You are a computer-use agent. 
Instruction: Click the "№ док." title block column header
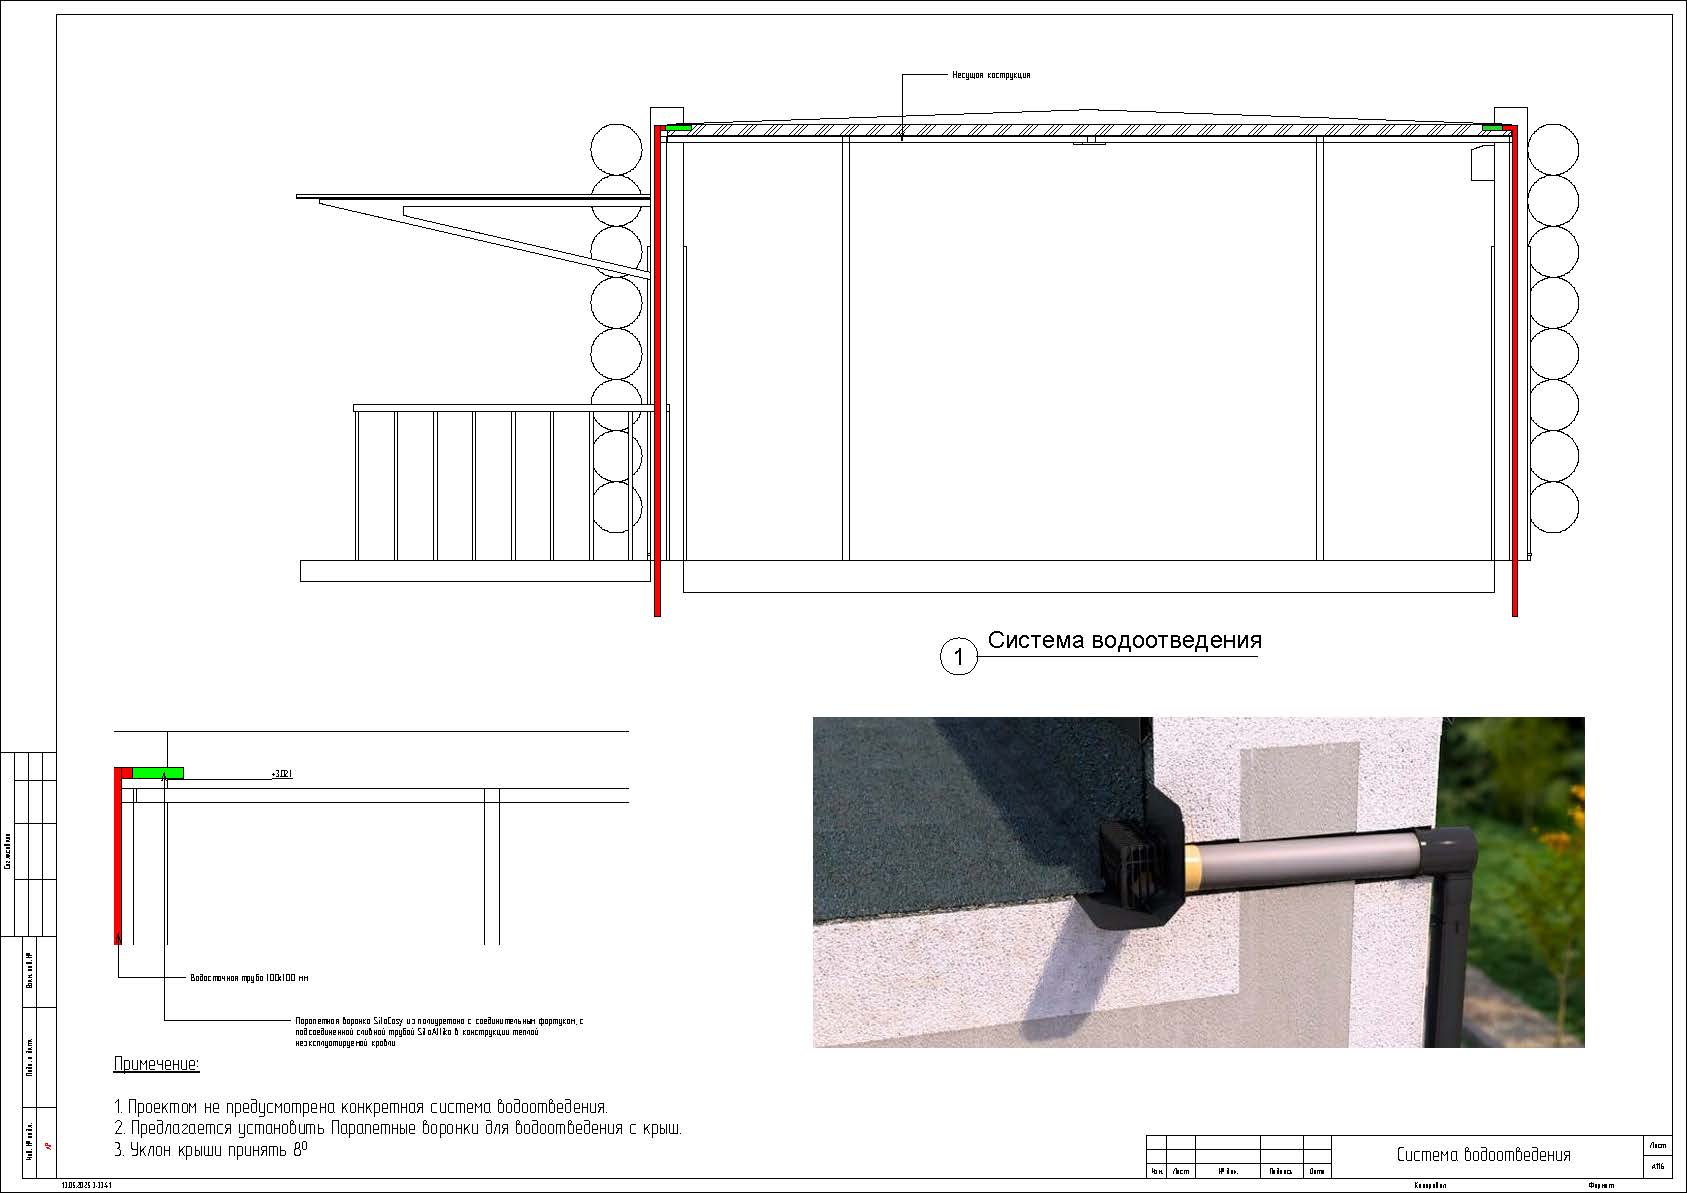tap(1228, 1171)
